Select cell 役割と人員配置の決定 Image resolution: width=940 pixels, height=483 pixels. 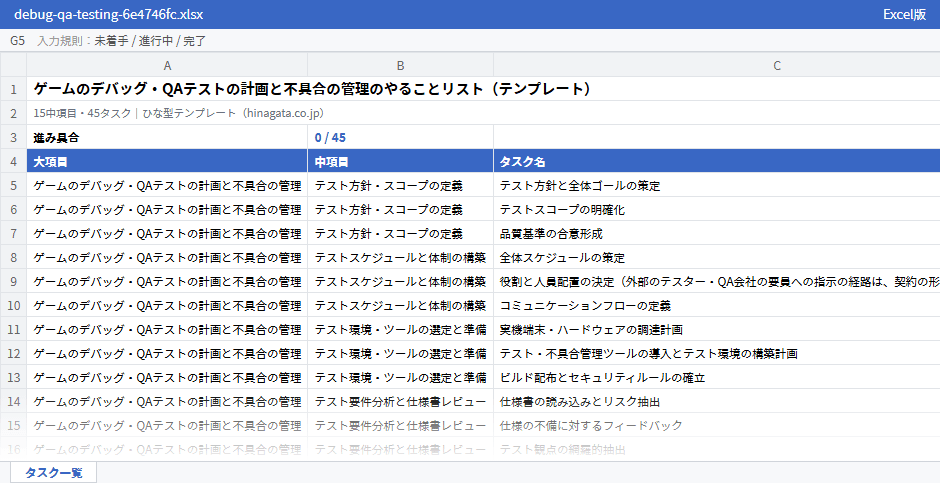(717, 281)
